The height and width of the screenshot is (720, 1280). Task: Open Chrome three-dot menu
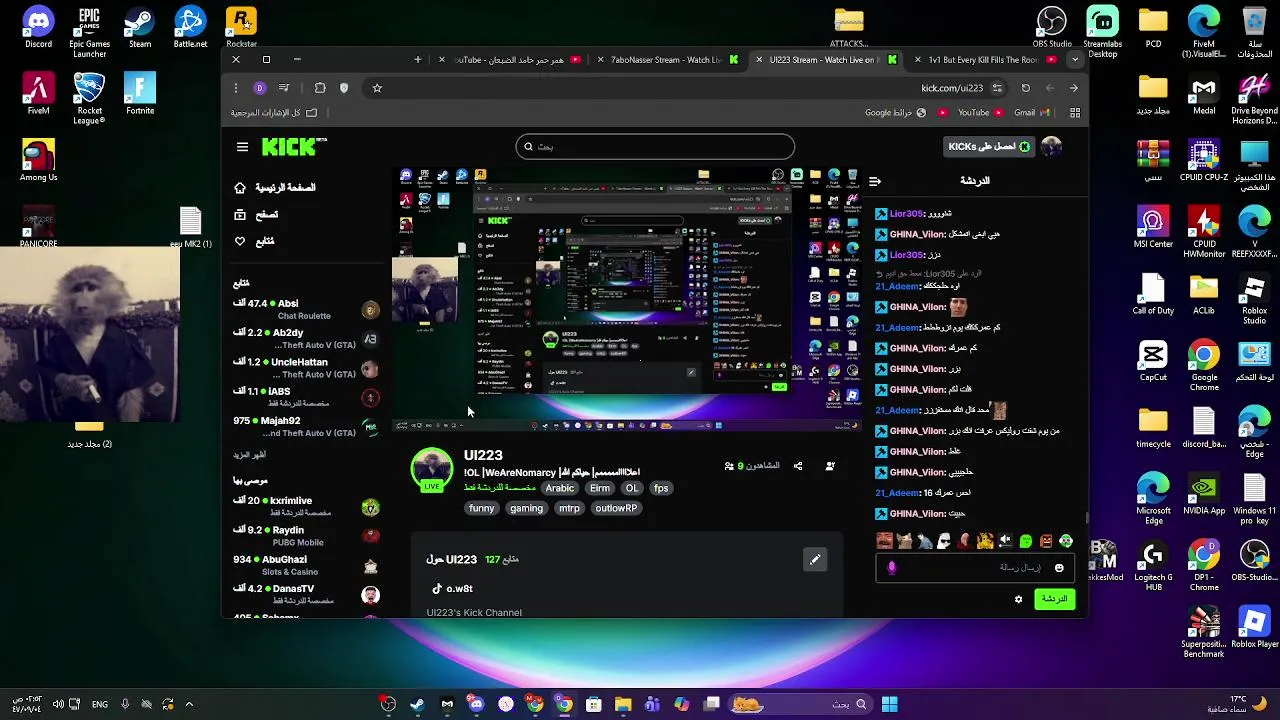point(236,88)
